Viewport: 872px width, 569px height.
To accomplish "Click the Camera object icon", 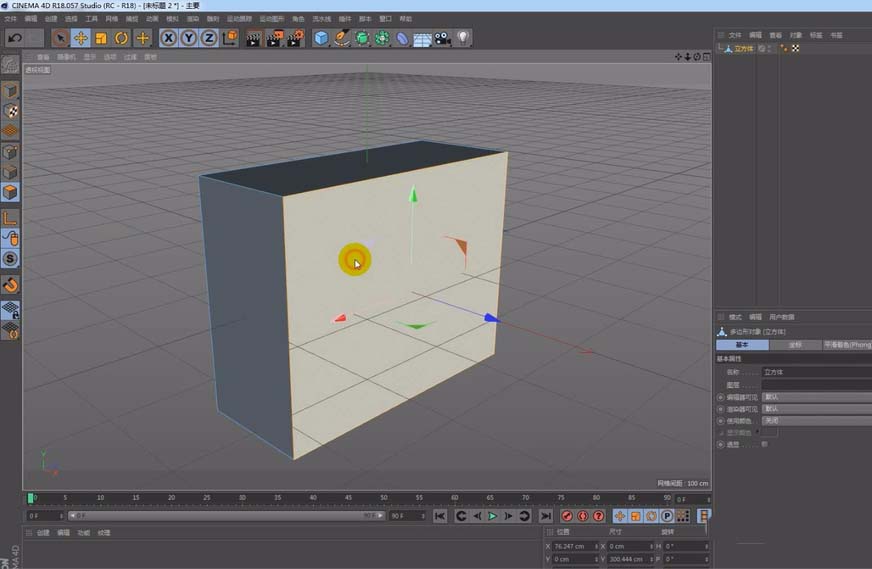I will [442, 38].
